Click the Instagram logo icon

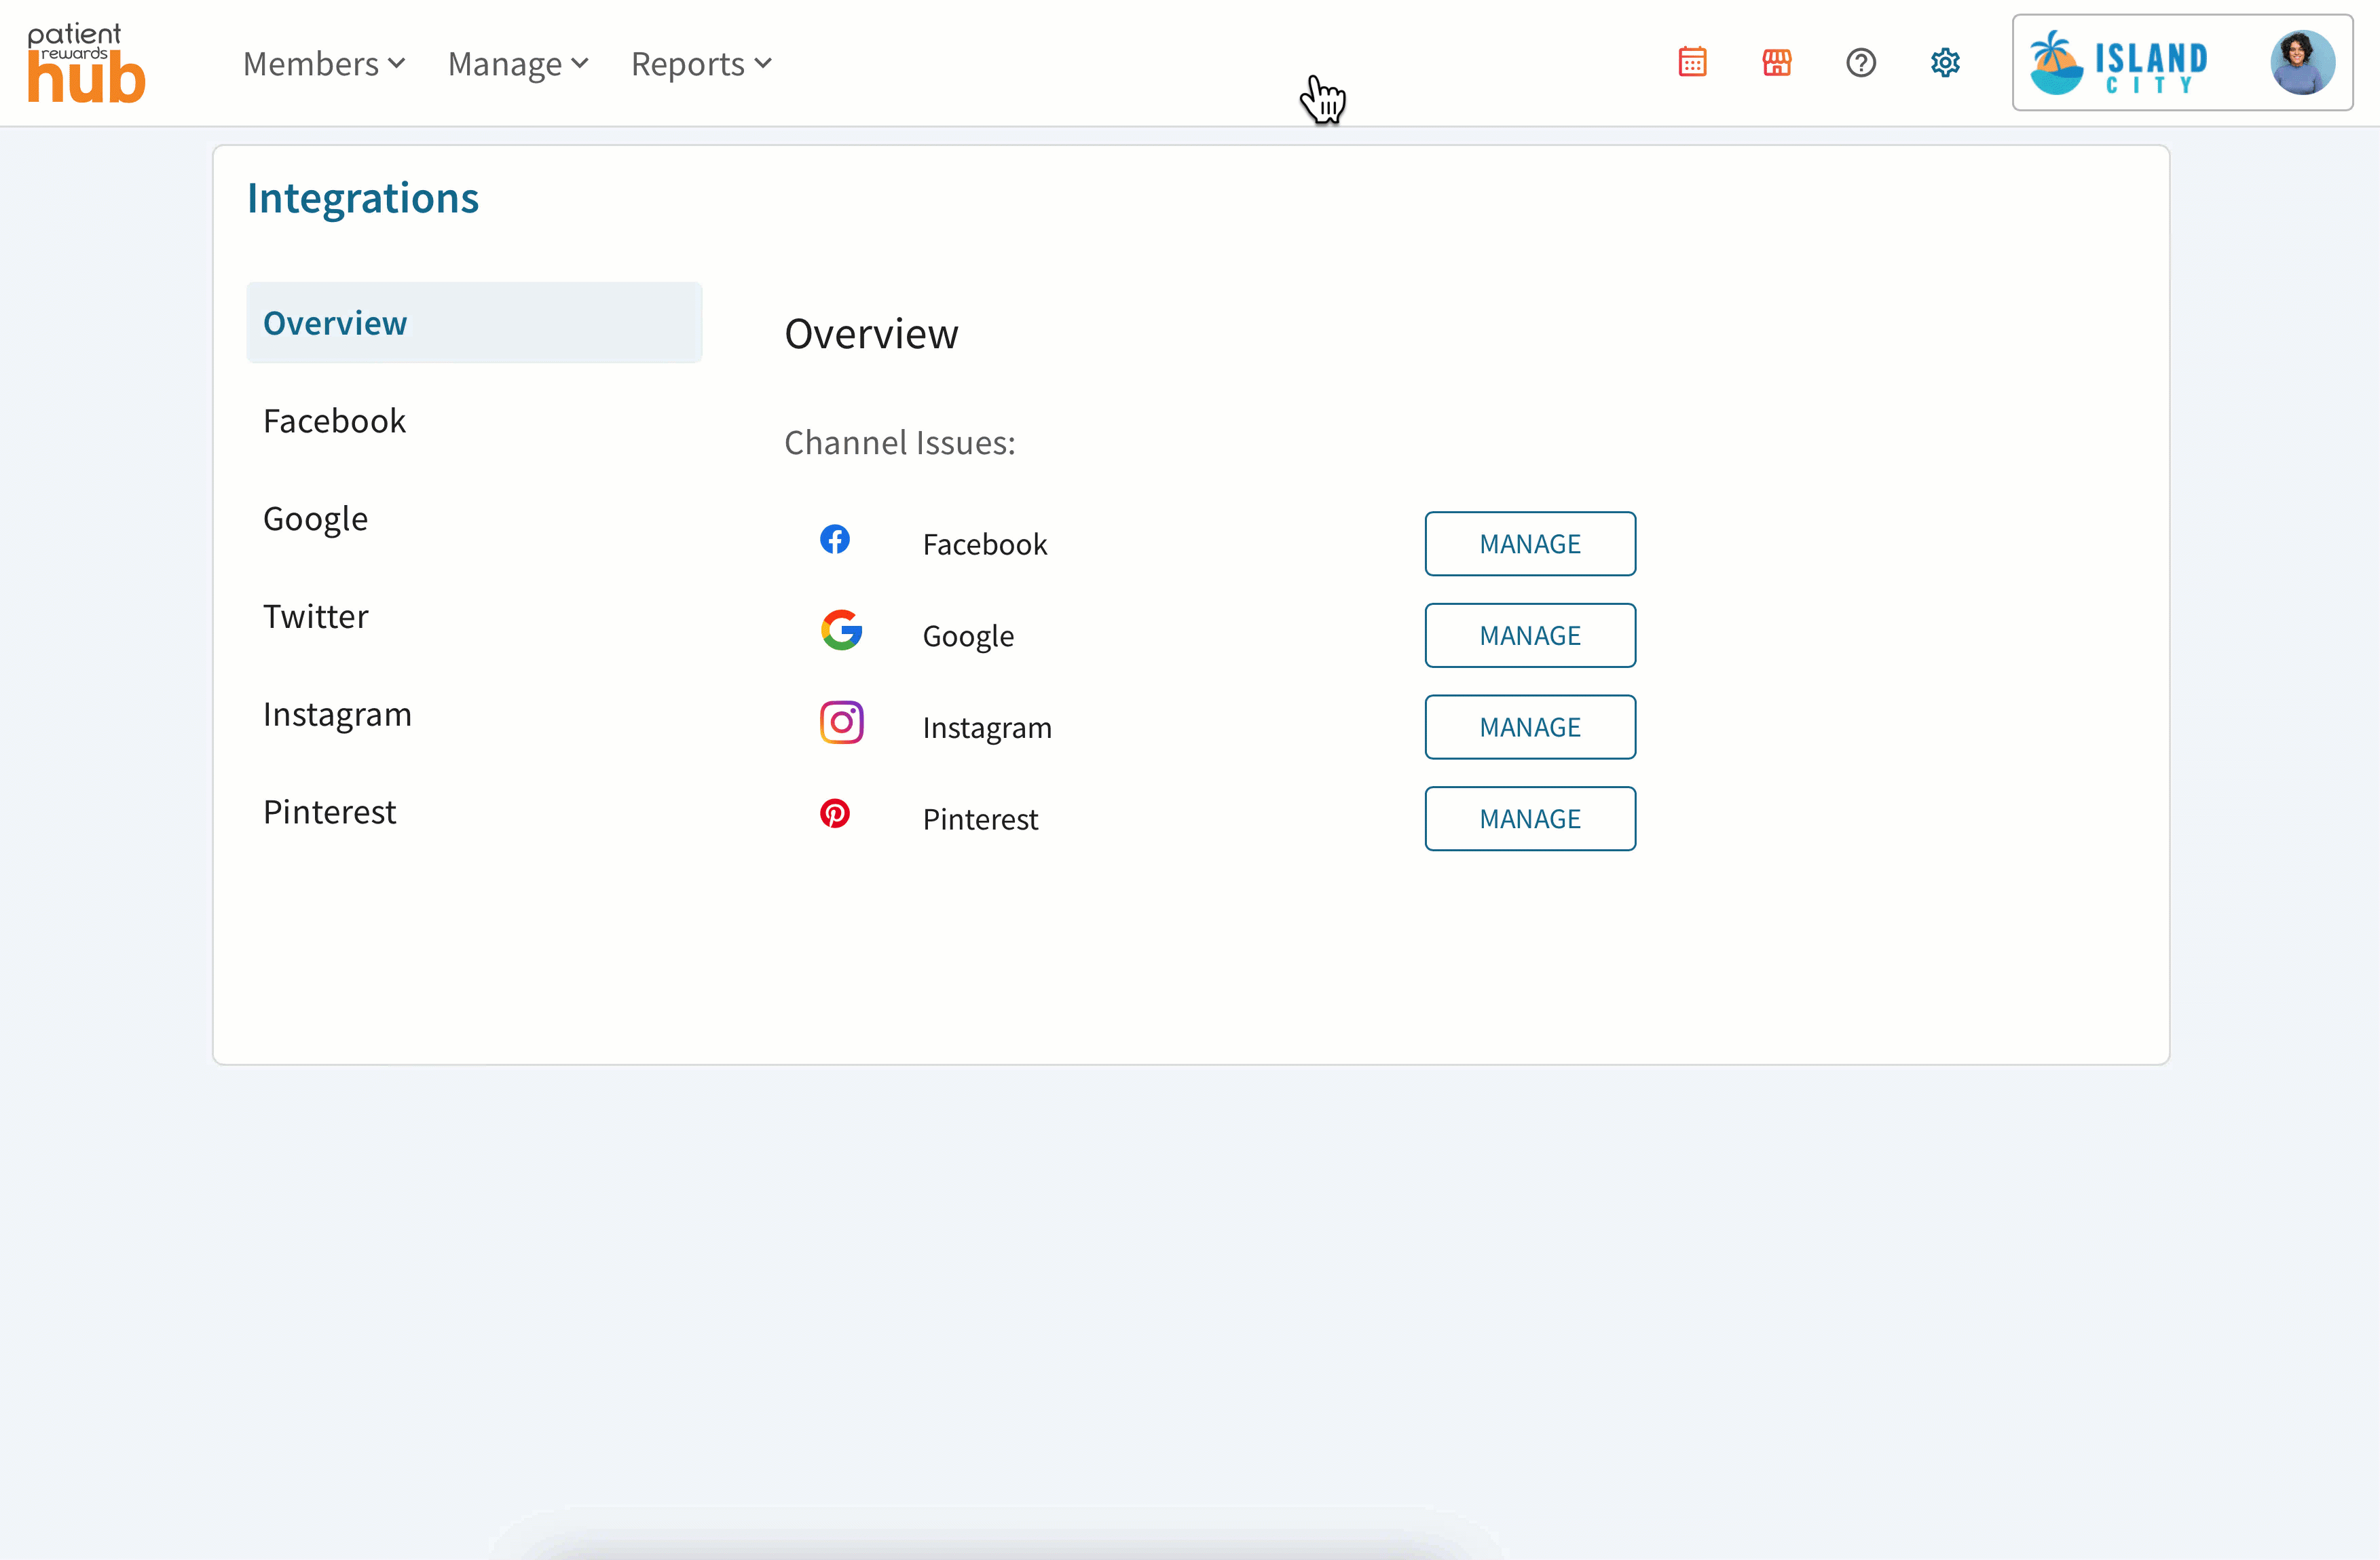click(x=842, y=722)
